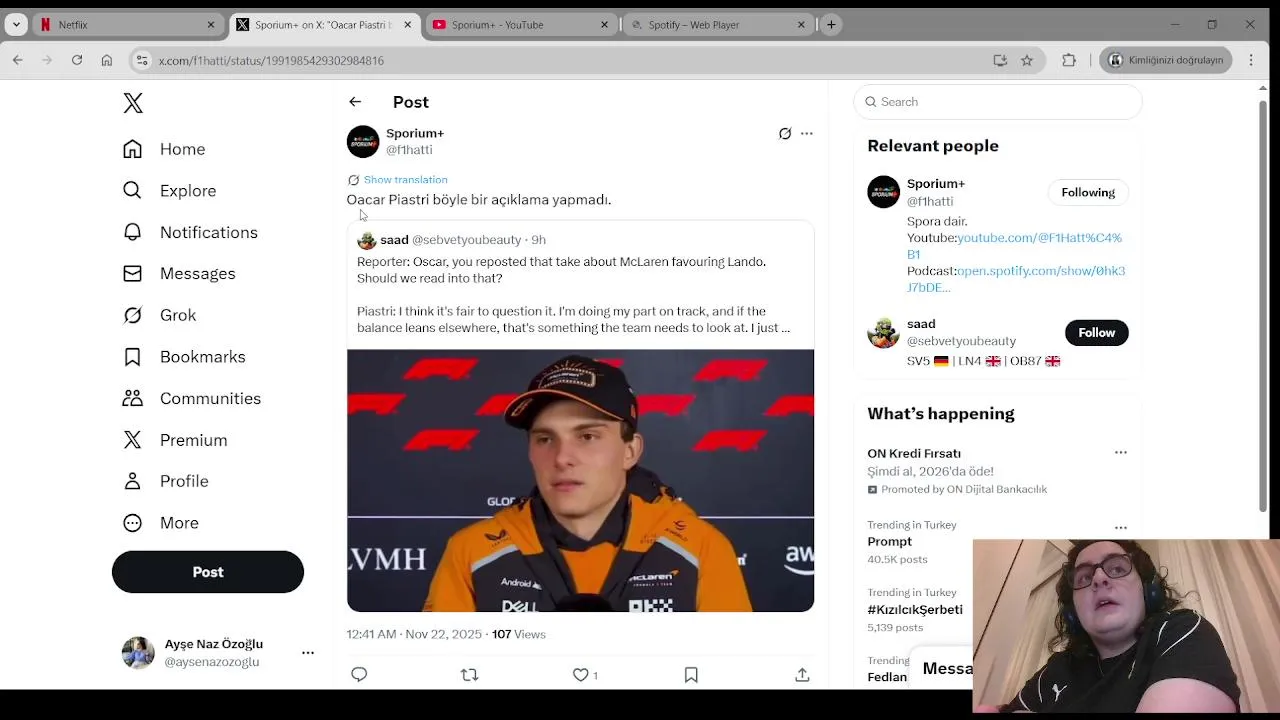Click the Grok explain icon on the post
The height and width of the screenshot is (720, 1280).
[785, 133]
